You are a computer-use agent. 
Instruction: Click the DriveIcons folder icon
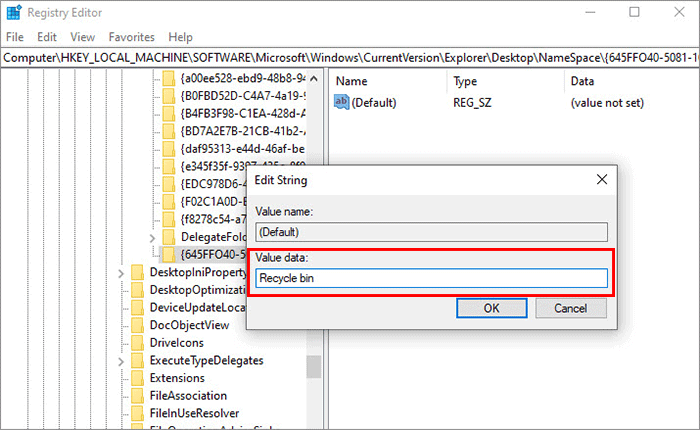pyautogui.click(x=138, y=343)
